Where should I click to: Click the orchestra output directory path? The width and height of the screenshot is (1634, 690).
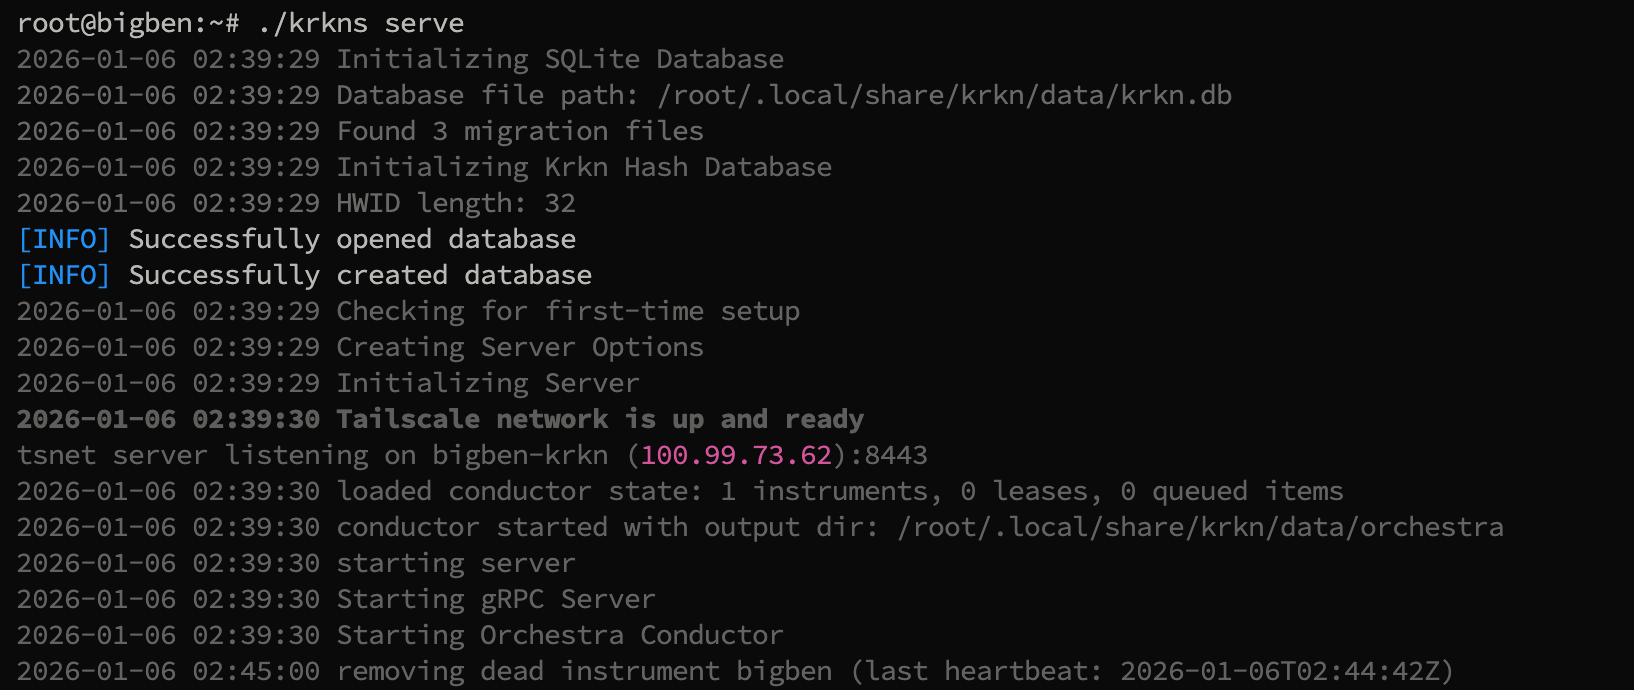point(1200,527)
